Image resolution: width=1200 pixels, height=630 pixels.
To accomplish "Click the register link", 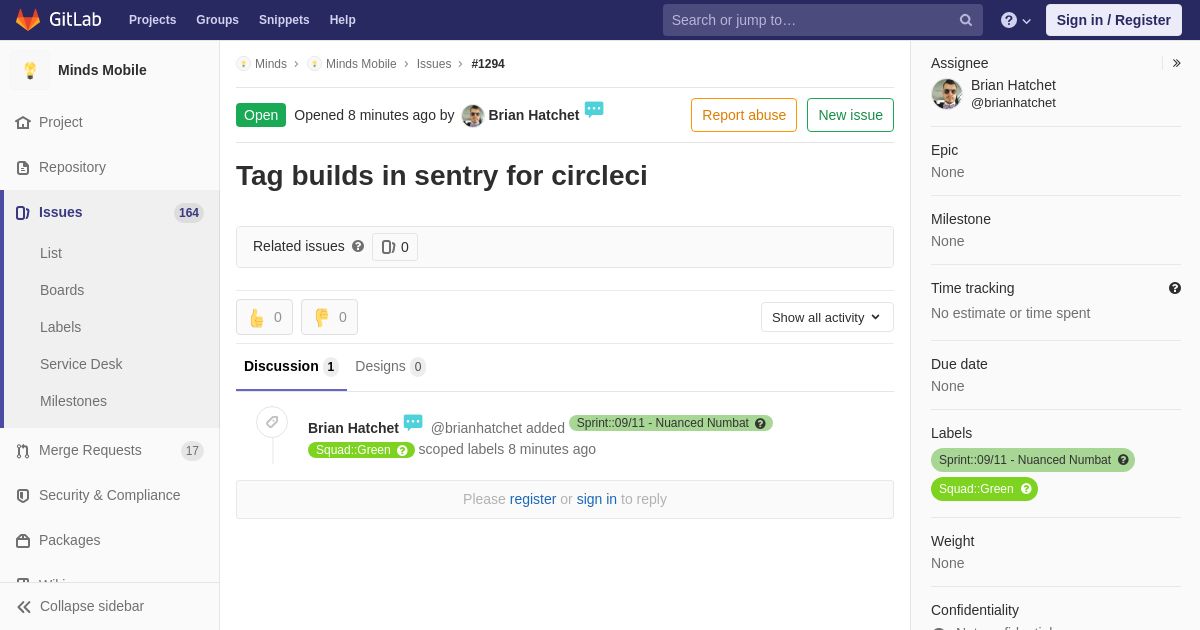I will [x=533, y=499].
